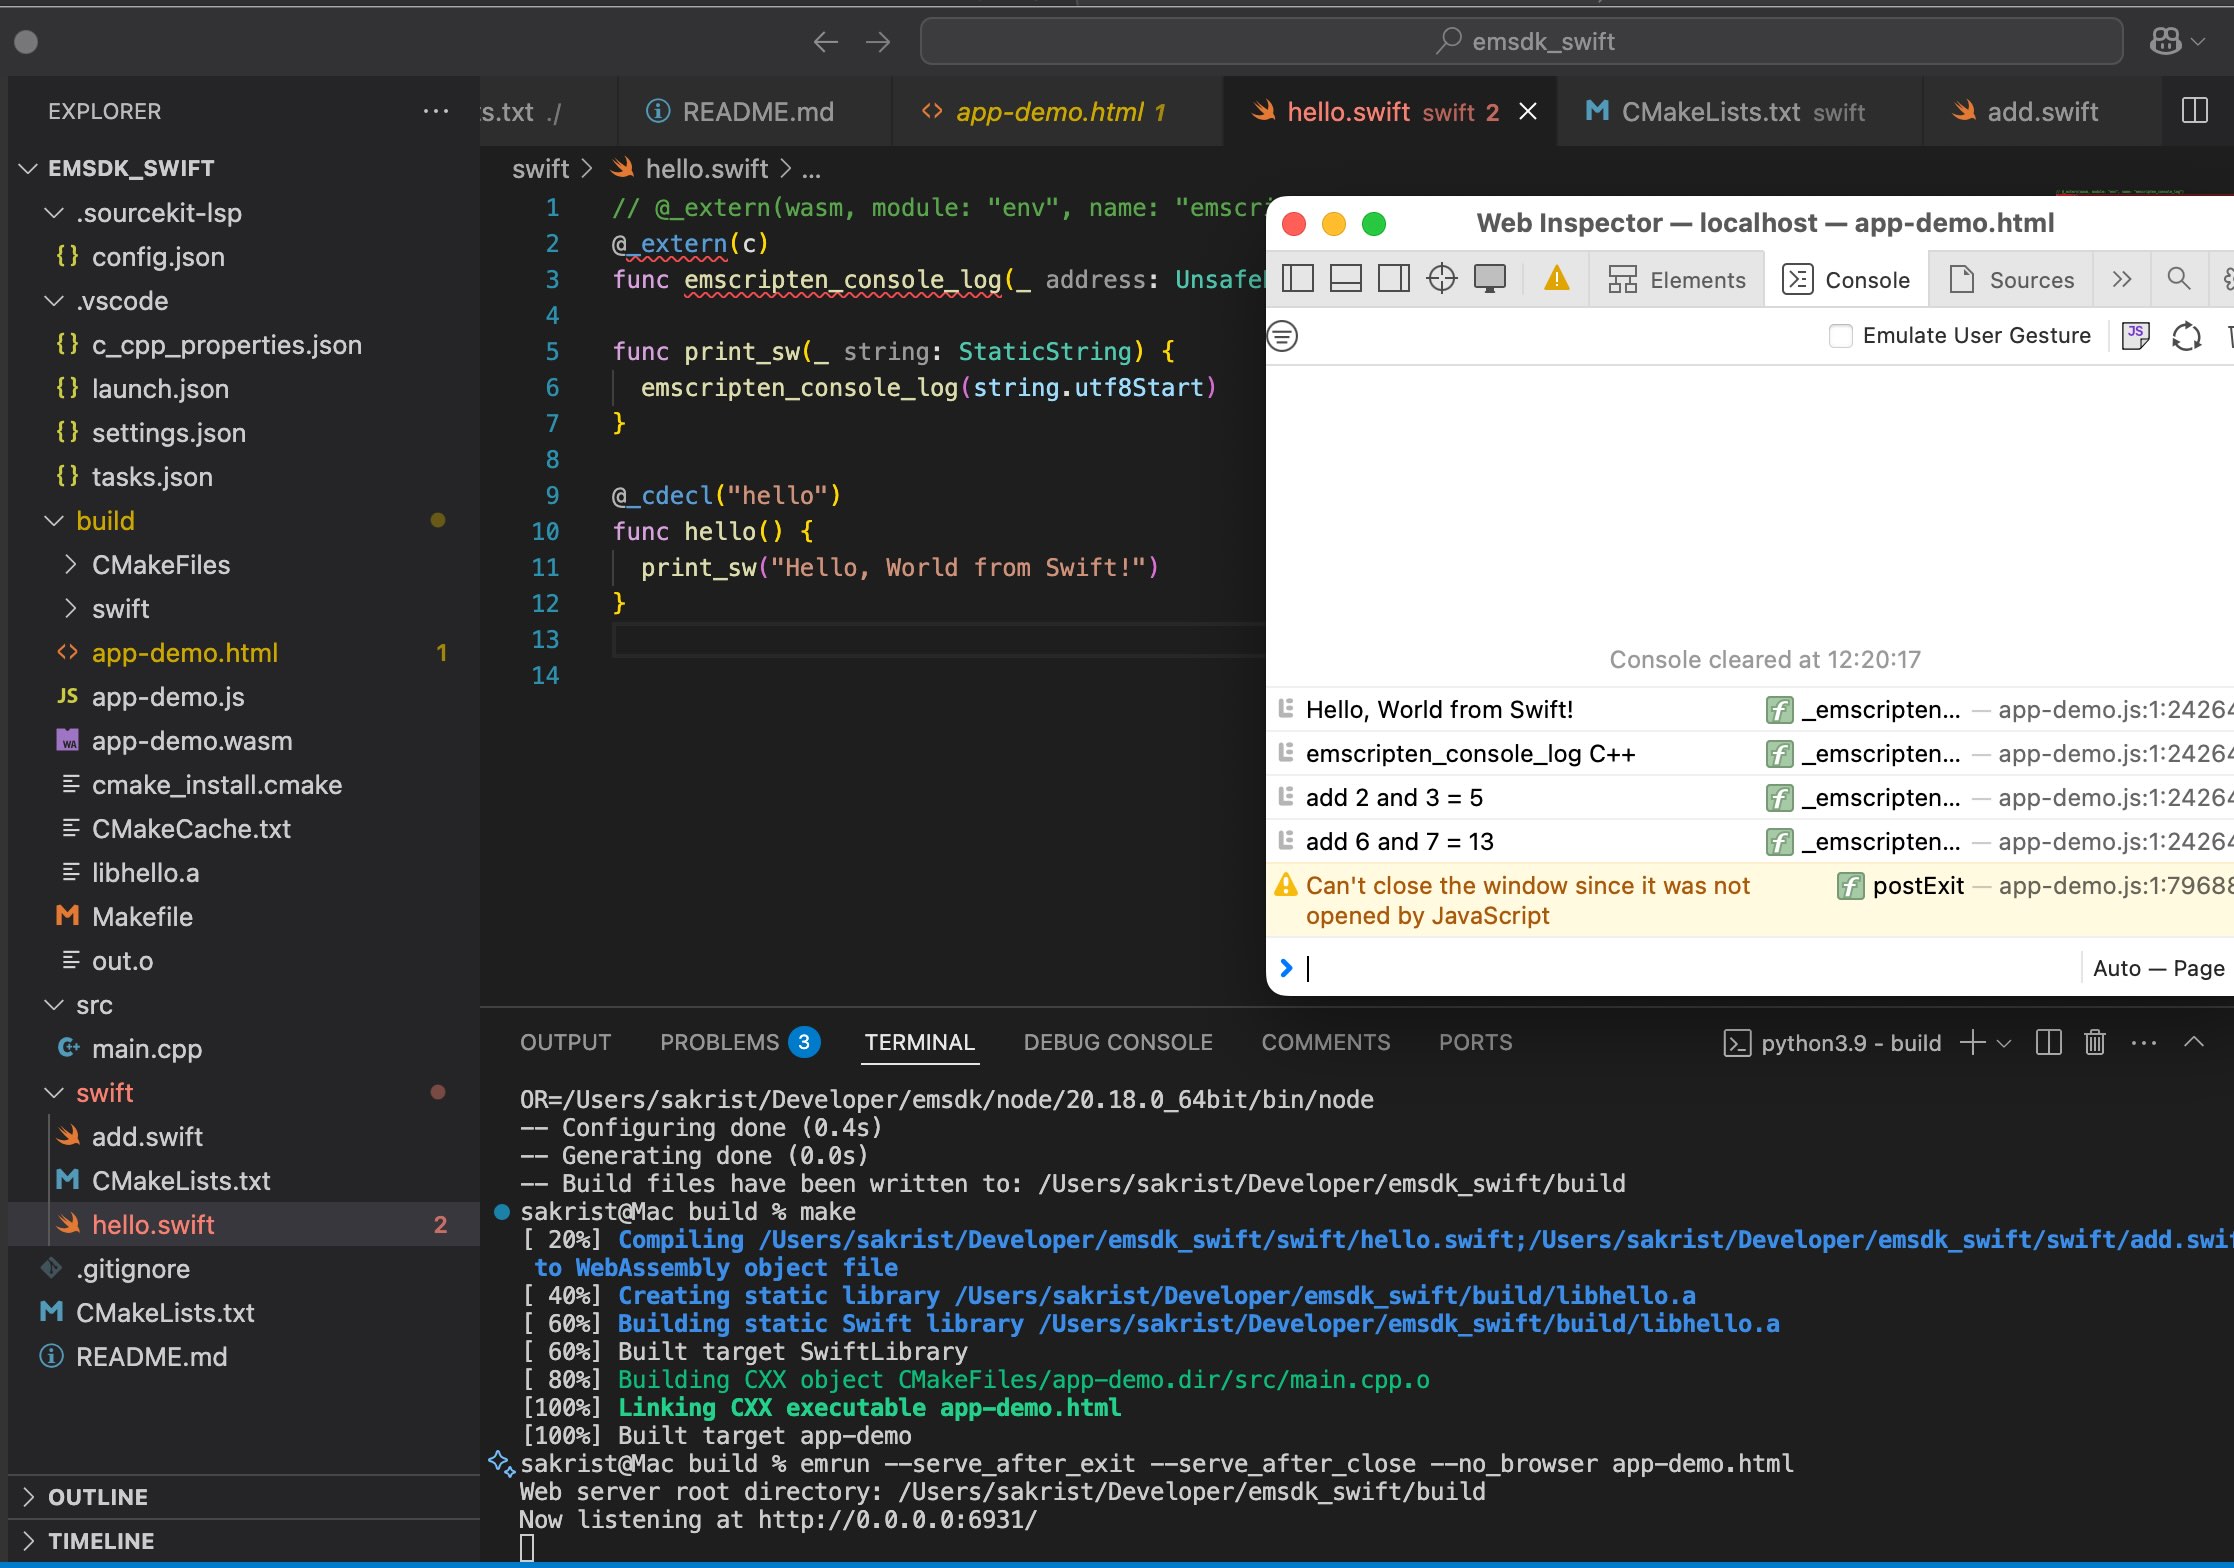
Task: Click the Web Inspector search magnifier icon
Action: tap(2178, 279)
